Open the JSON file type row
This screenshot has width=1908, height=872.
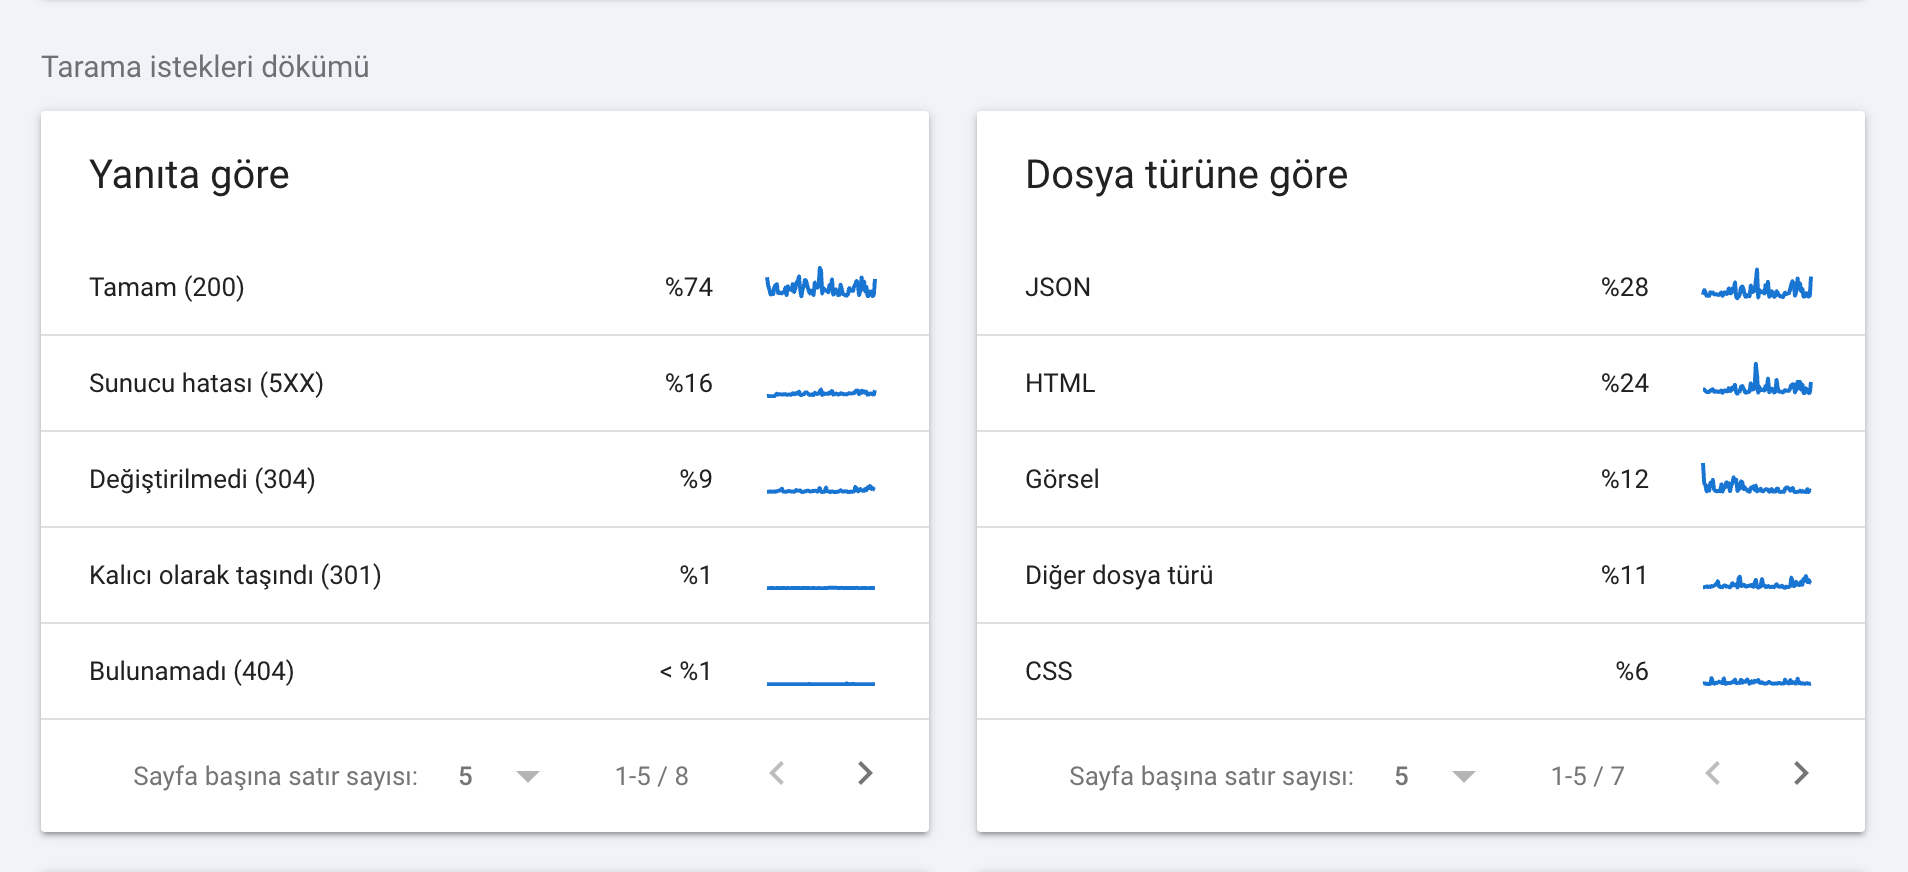tap(1421, 287)
